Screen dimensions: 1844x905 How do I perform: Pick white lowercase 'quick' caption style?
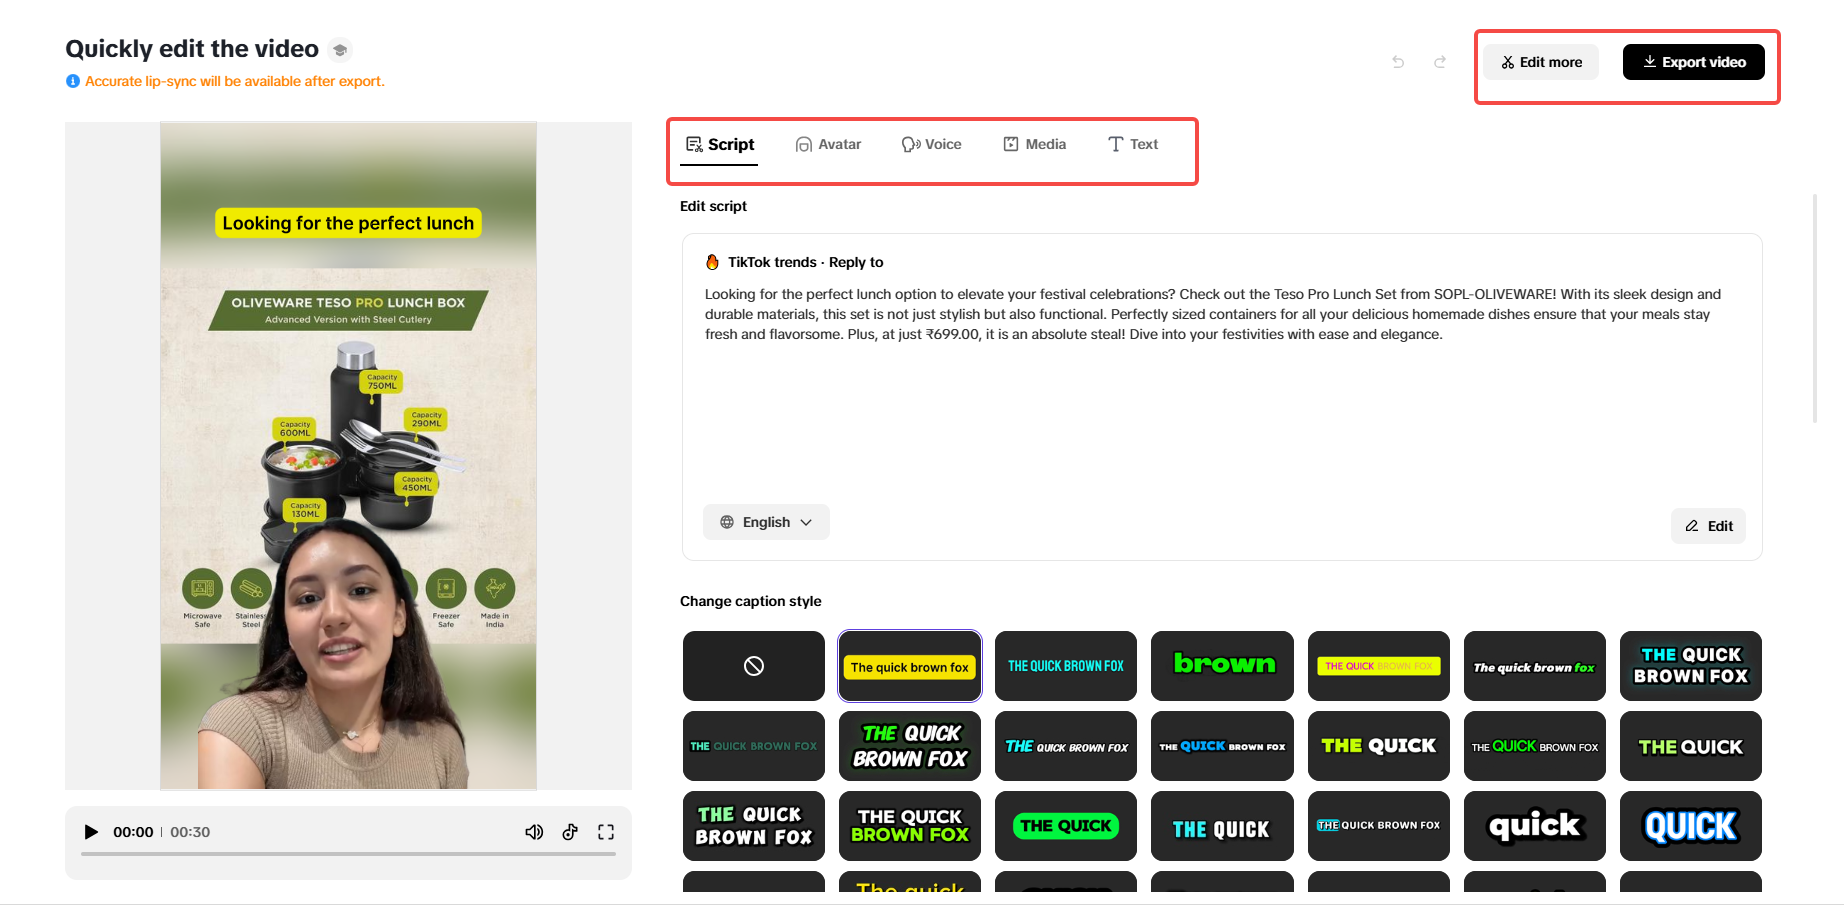(1535, 826)
